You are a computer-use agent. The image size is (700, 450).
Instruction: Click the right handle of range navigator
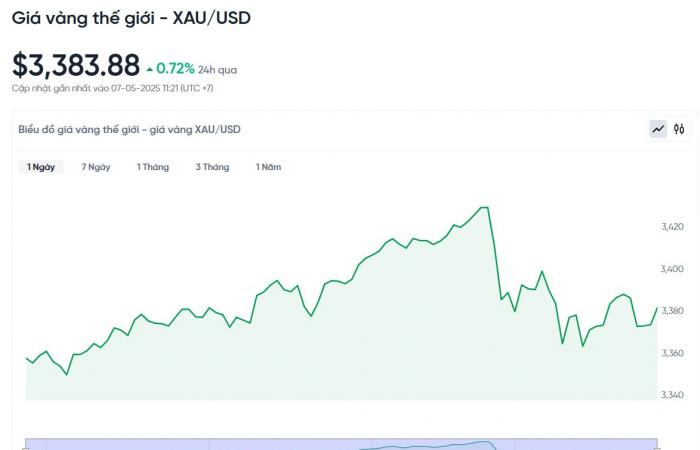coord(657,447)
